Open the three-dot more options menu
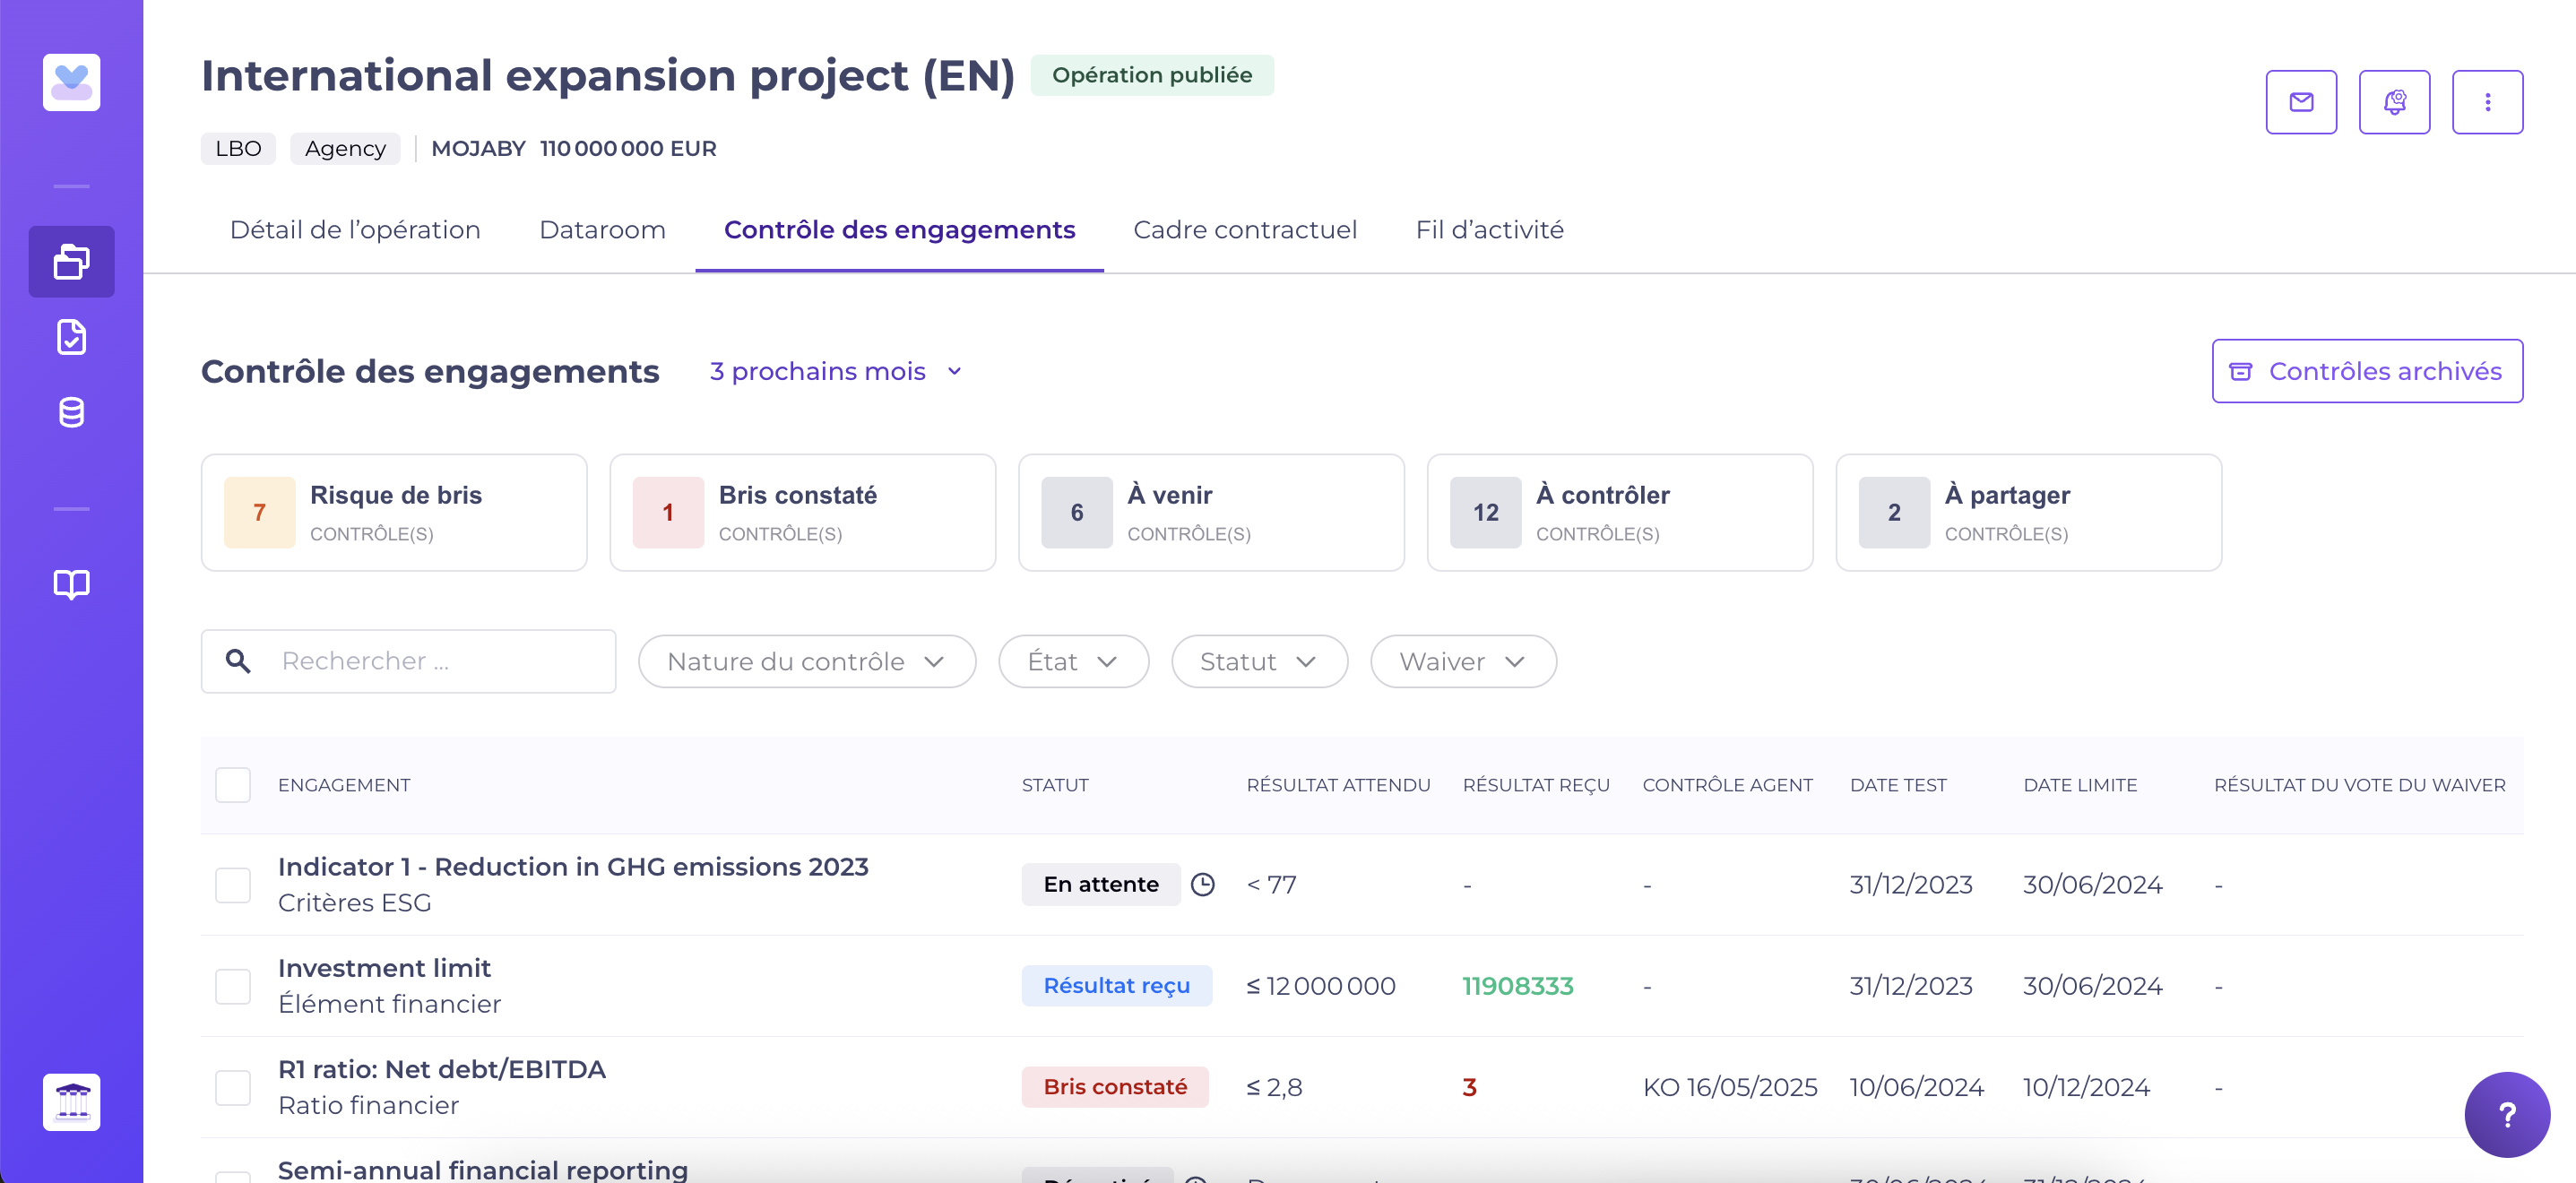The height and width of the screenshot is (1183, 2576). [2486, 102]
